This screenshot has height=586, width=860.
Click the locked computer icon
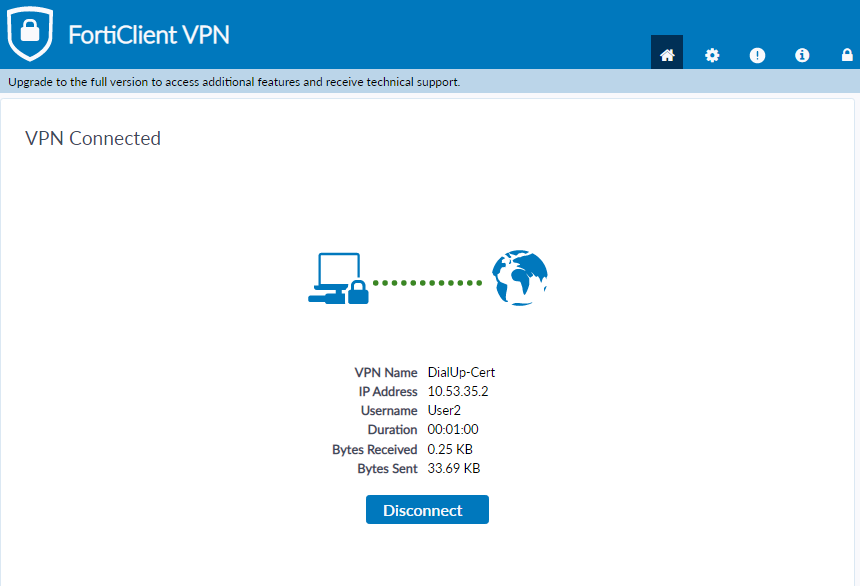coord(338,278)
